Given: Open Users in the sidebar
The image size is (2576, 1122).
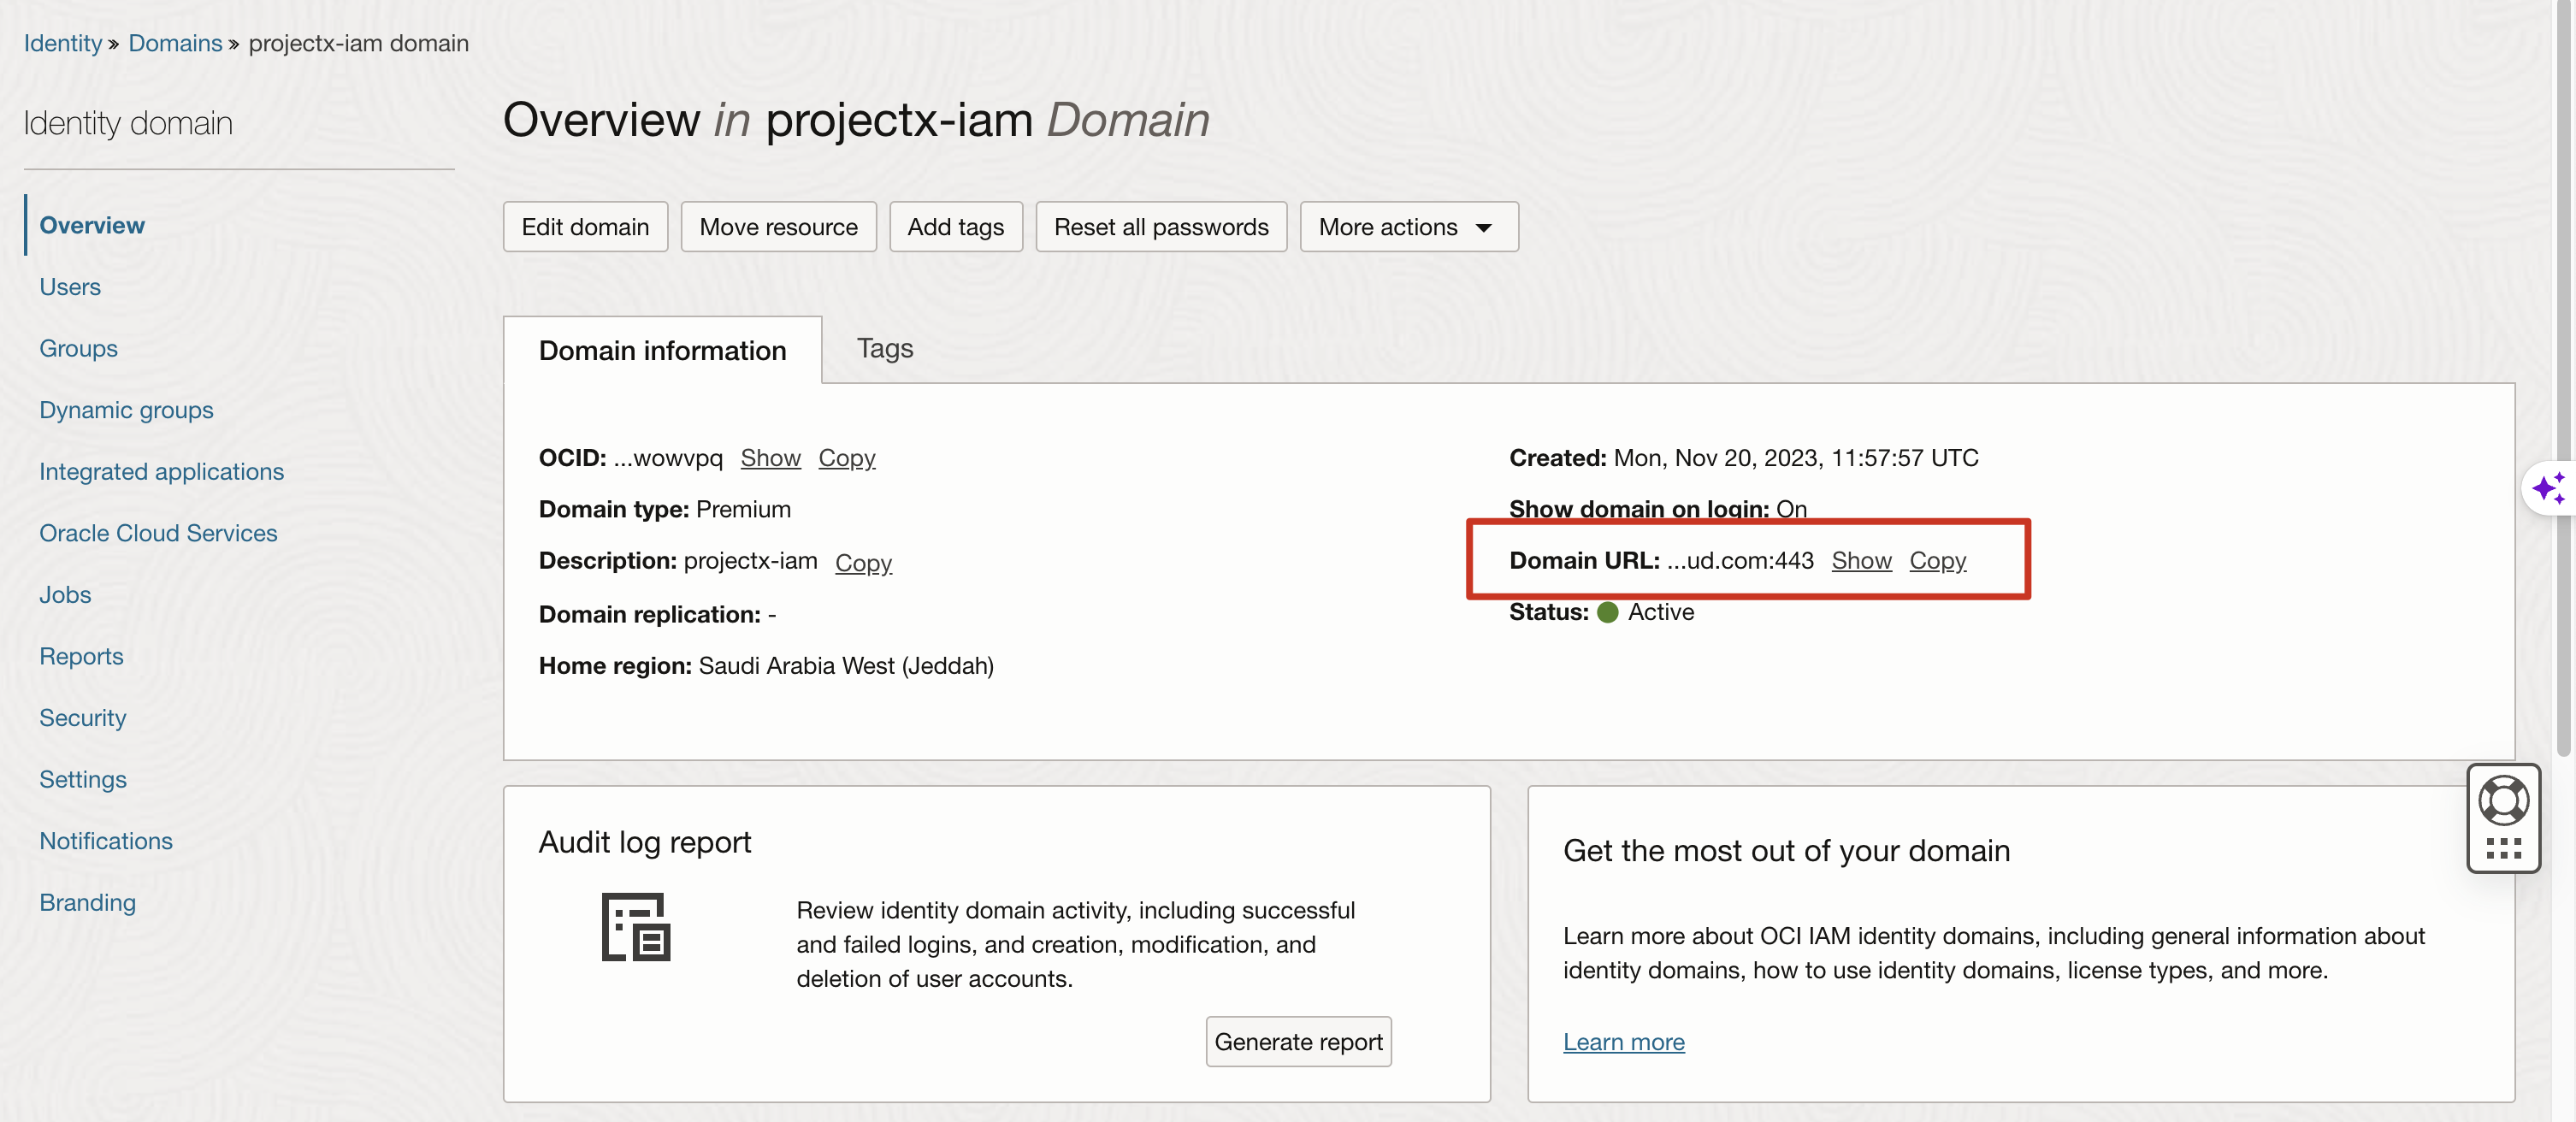Looking at the screenshot, I should click(70, 287).
